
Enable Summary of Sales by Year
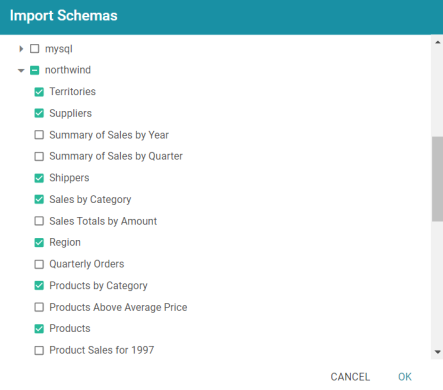point(39,135)
